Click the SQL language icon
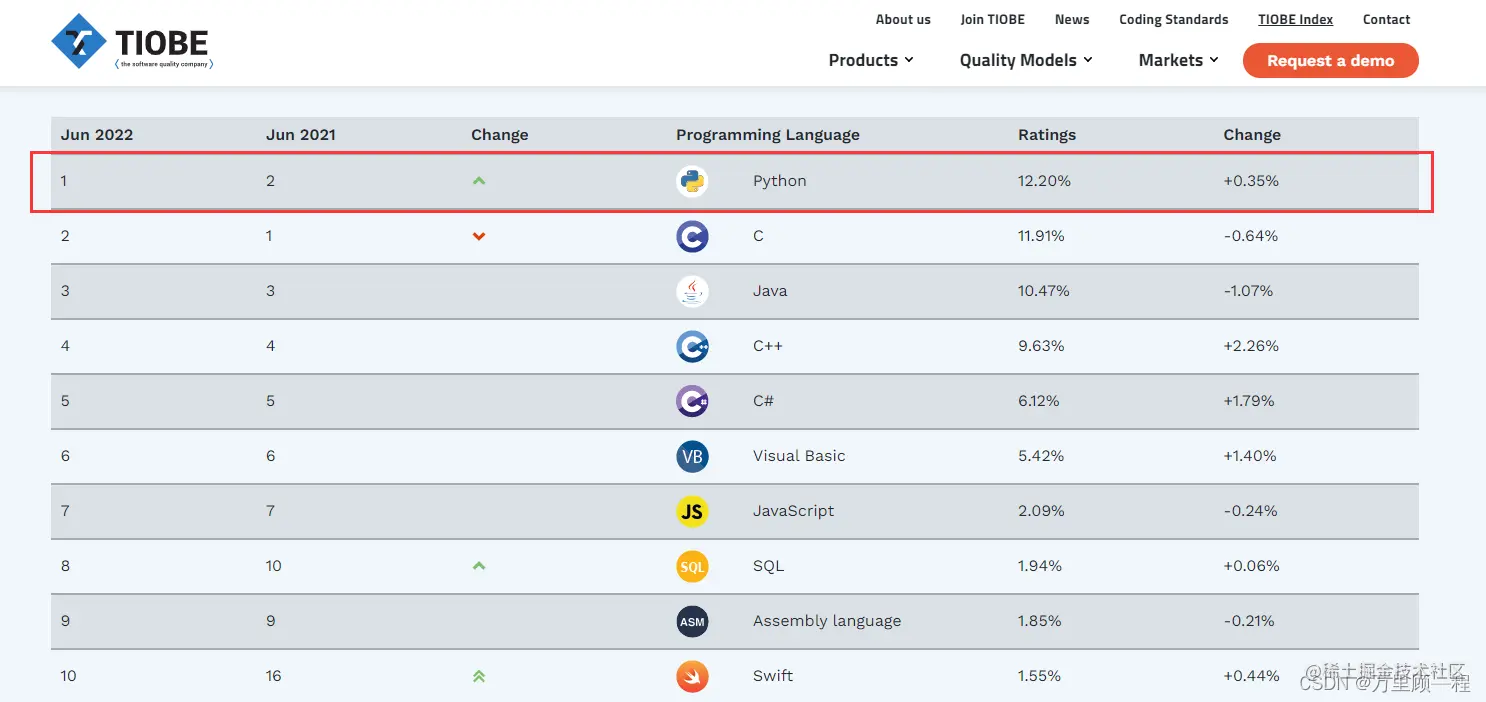Screen dimensions: 1486x702 tap(692, 566)
